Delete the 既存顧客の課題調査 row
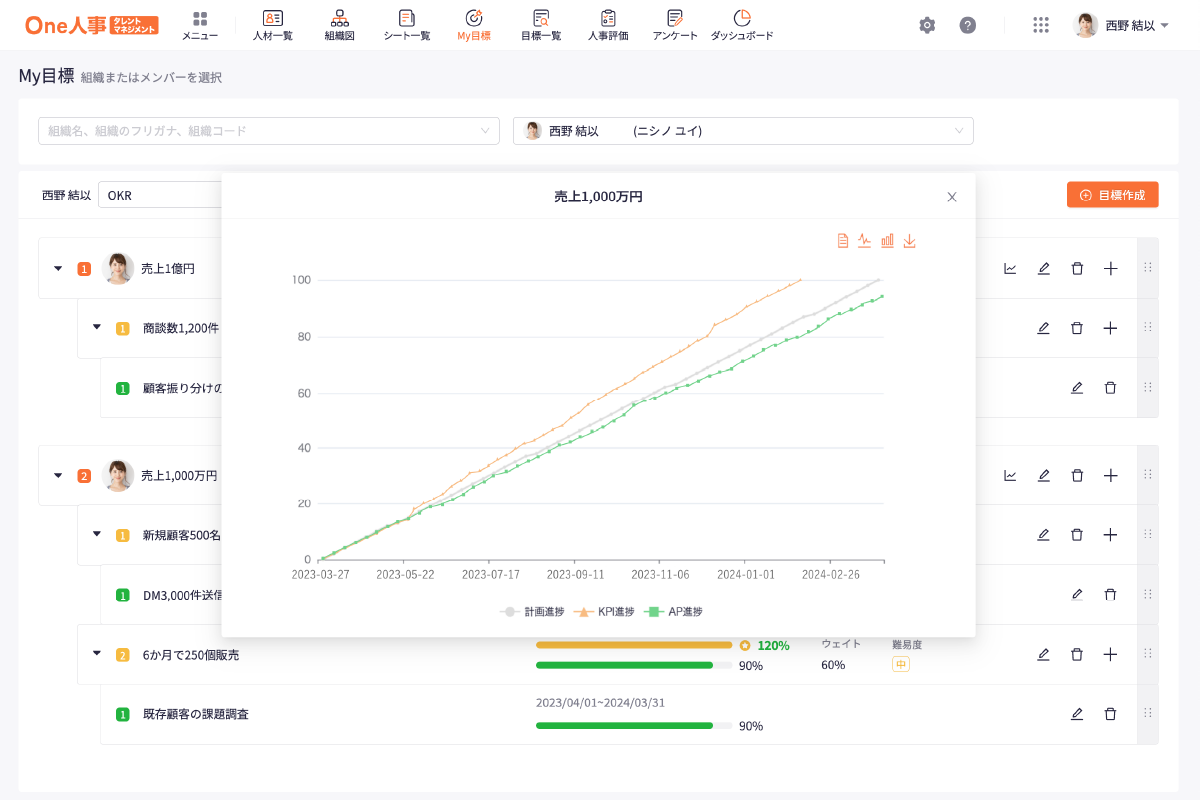Screen dimensions: 1200x800 [1109, 714]
